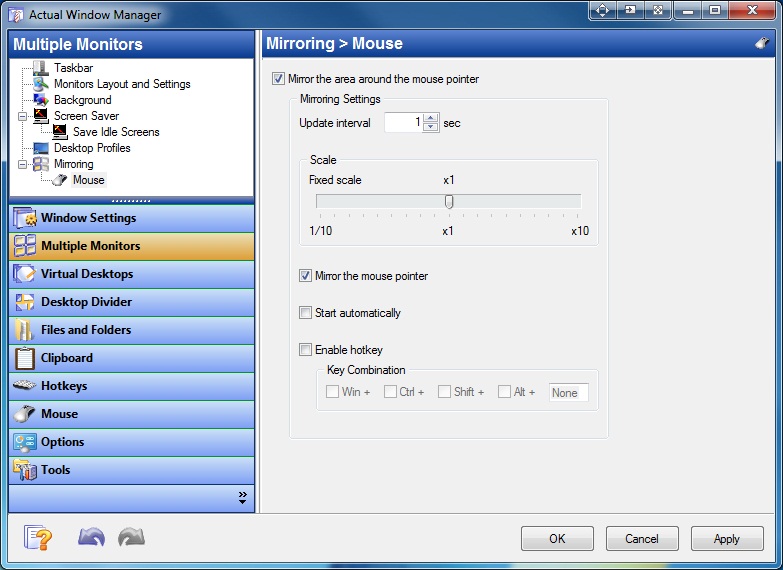Click the Options section icon
This screenshot has height=570, width=783.
[24, 442]
